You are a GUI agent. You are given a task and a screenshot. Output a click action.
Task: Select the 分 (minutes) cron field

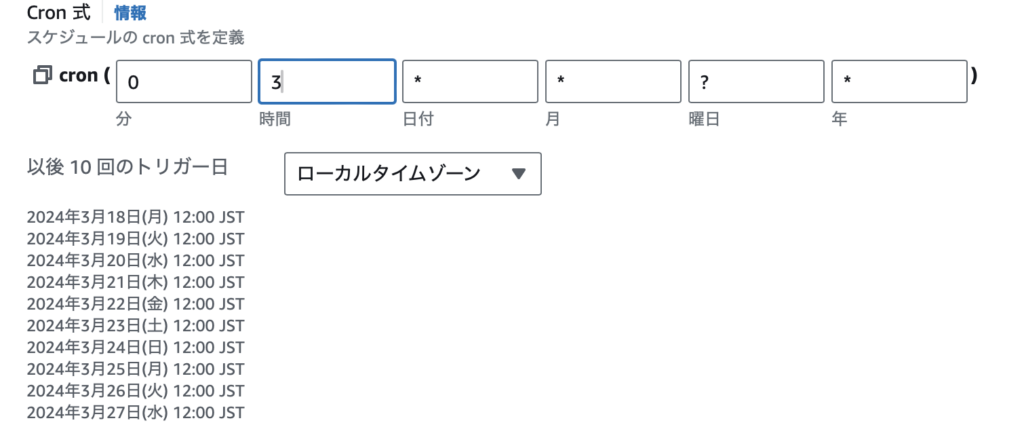coord(184,82)
